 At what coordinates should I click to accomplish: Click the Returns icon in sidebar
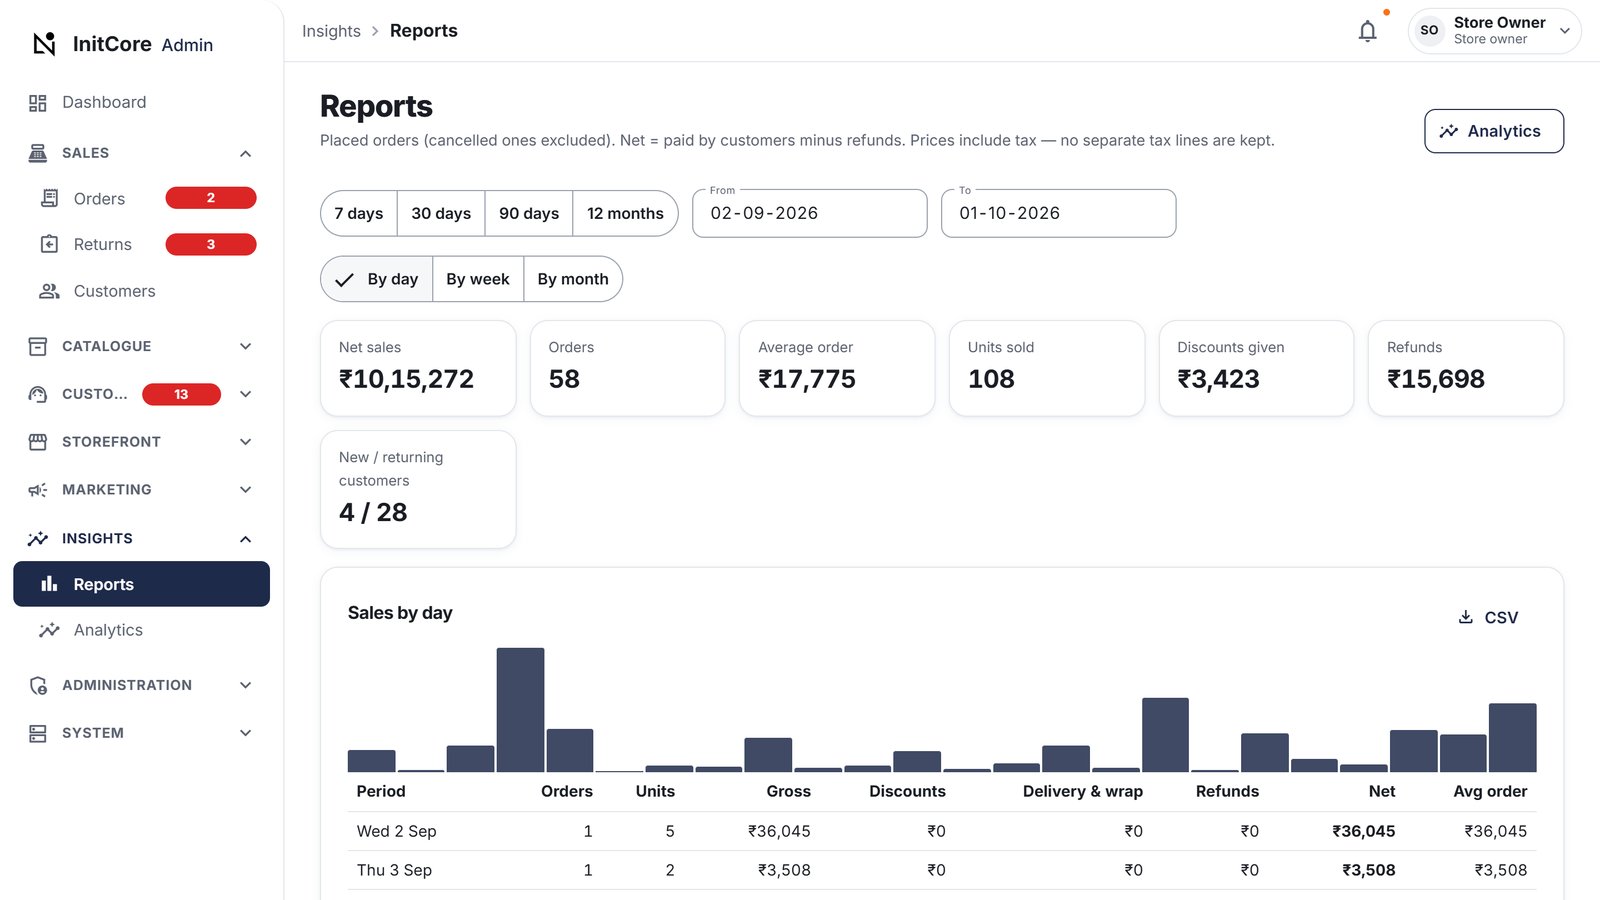tap(49, 244)
